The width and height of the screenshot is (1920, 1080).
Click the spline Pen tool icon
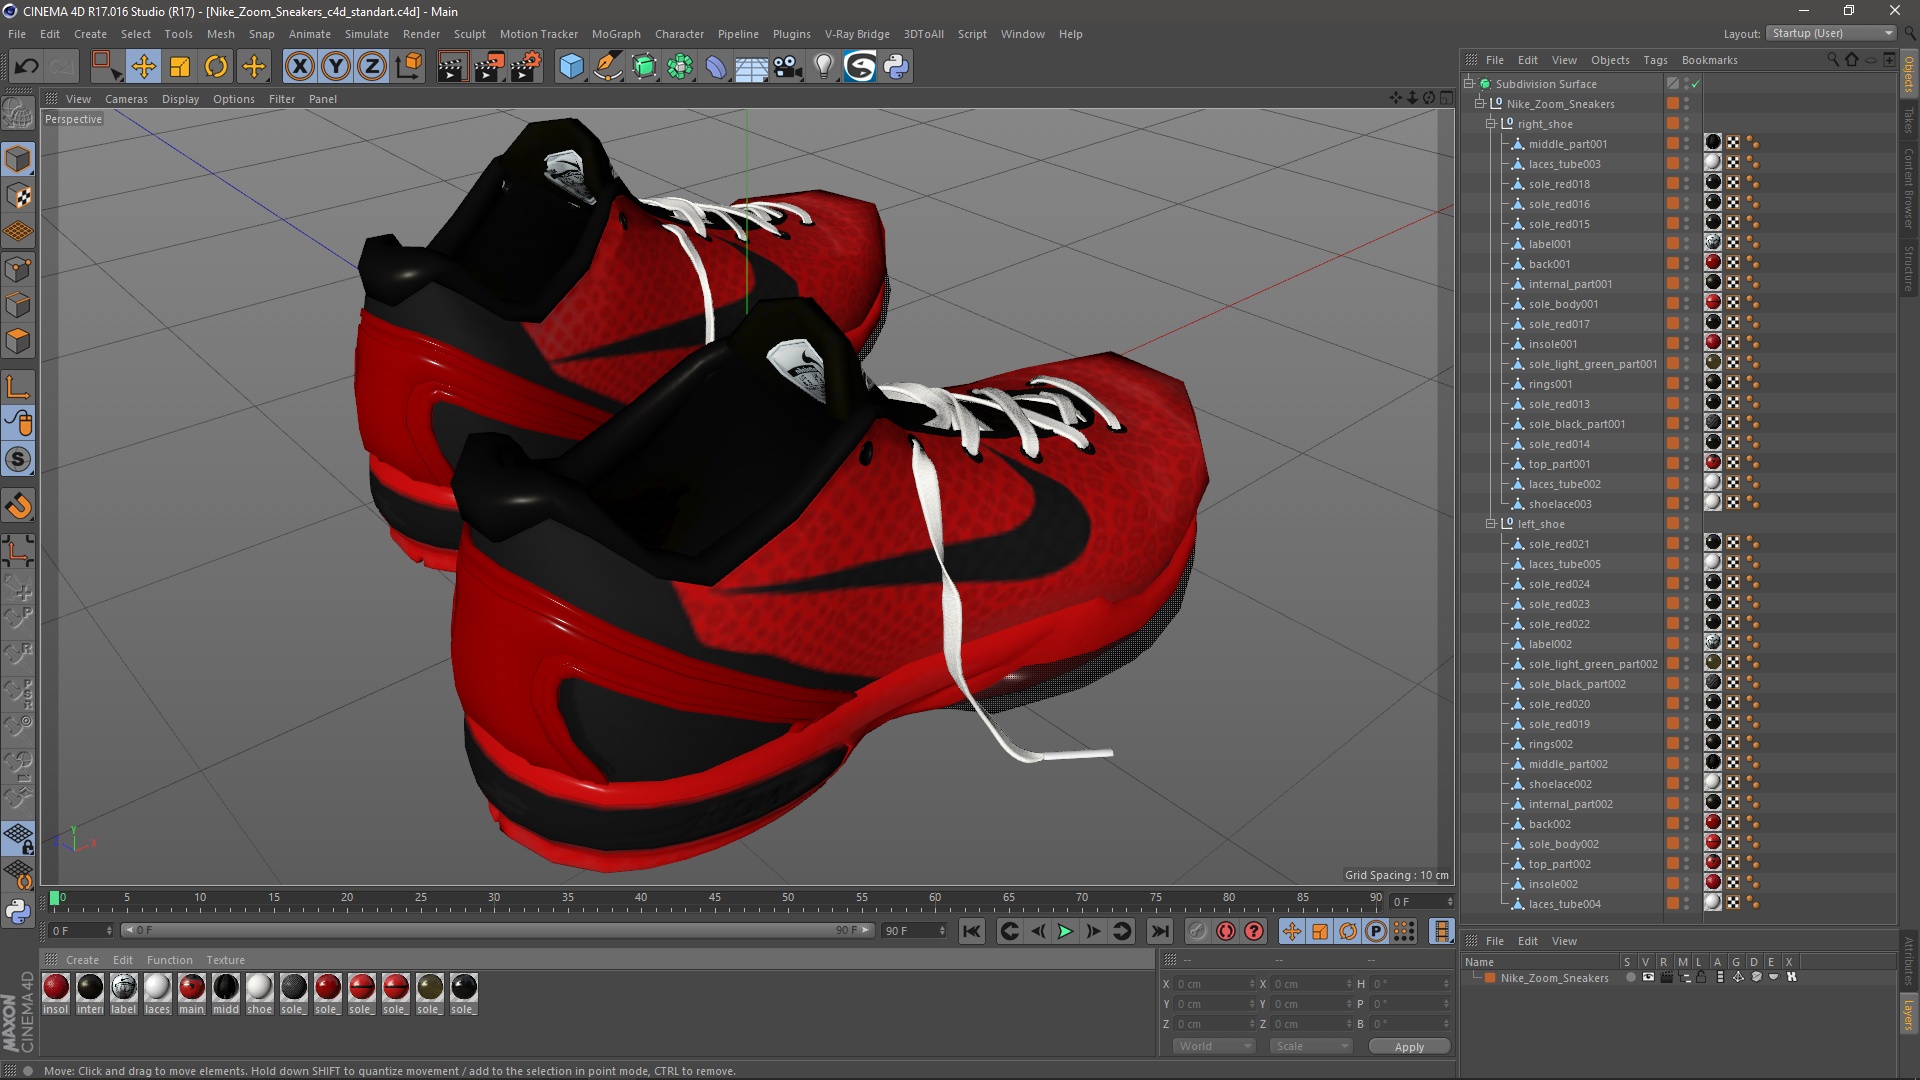pyautogui.click(x=607, y=67)
